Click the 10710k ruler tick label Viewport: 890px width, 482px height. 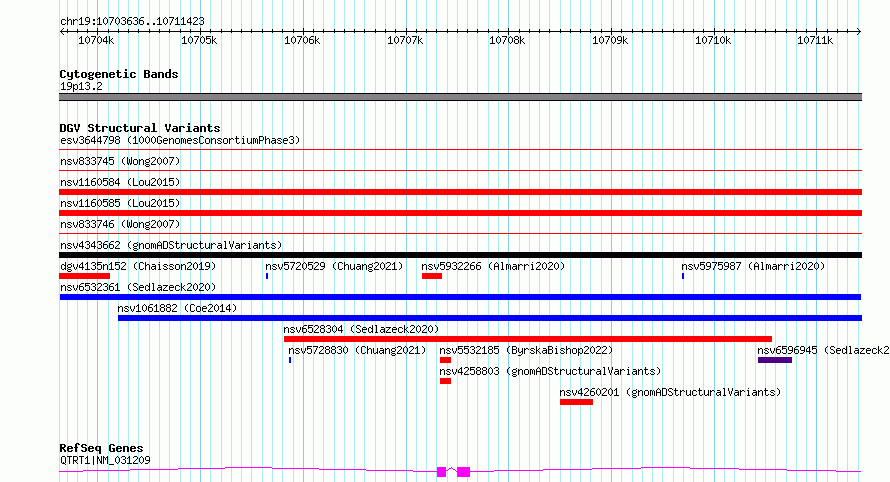(x=713, y=40)
